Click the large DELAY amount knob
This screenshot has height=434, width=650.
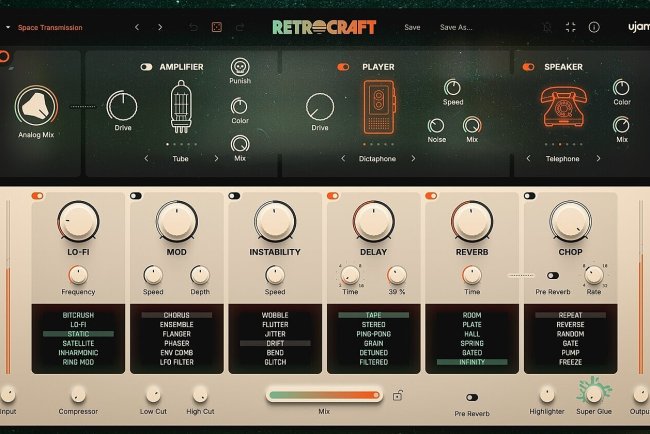click(x=374, y=221)
